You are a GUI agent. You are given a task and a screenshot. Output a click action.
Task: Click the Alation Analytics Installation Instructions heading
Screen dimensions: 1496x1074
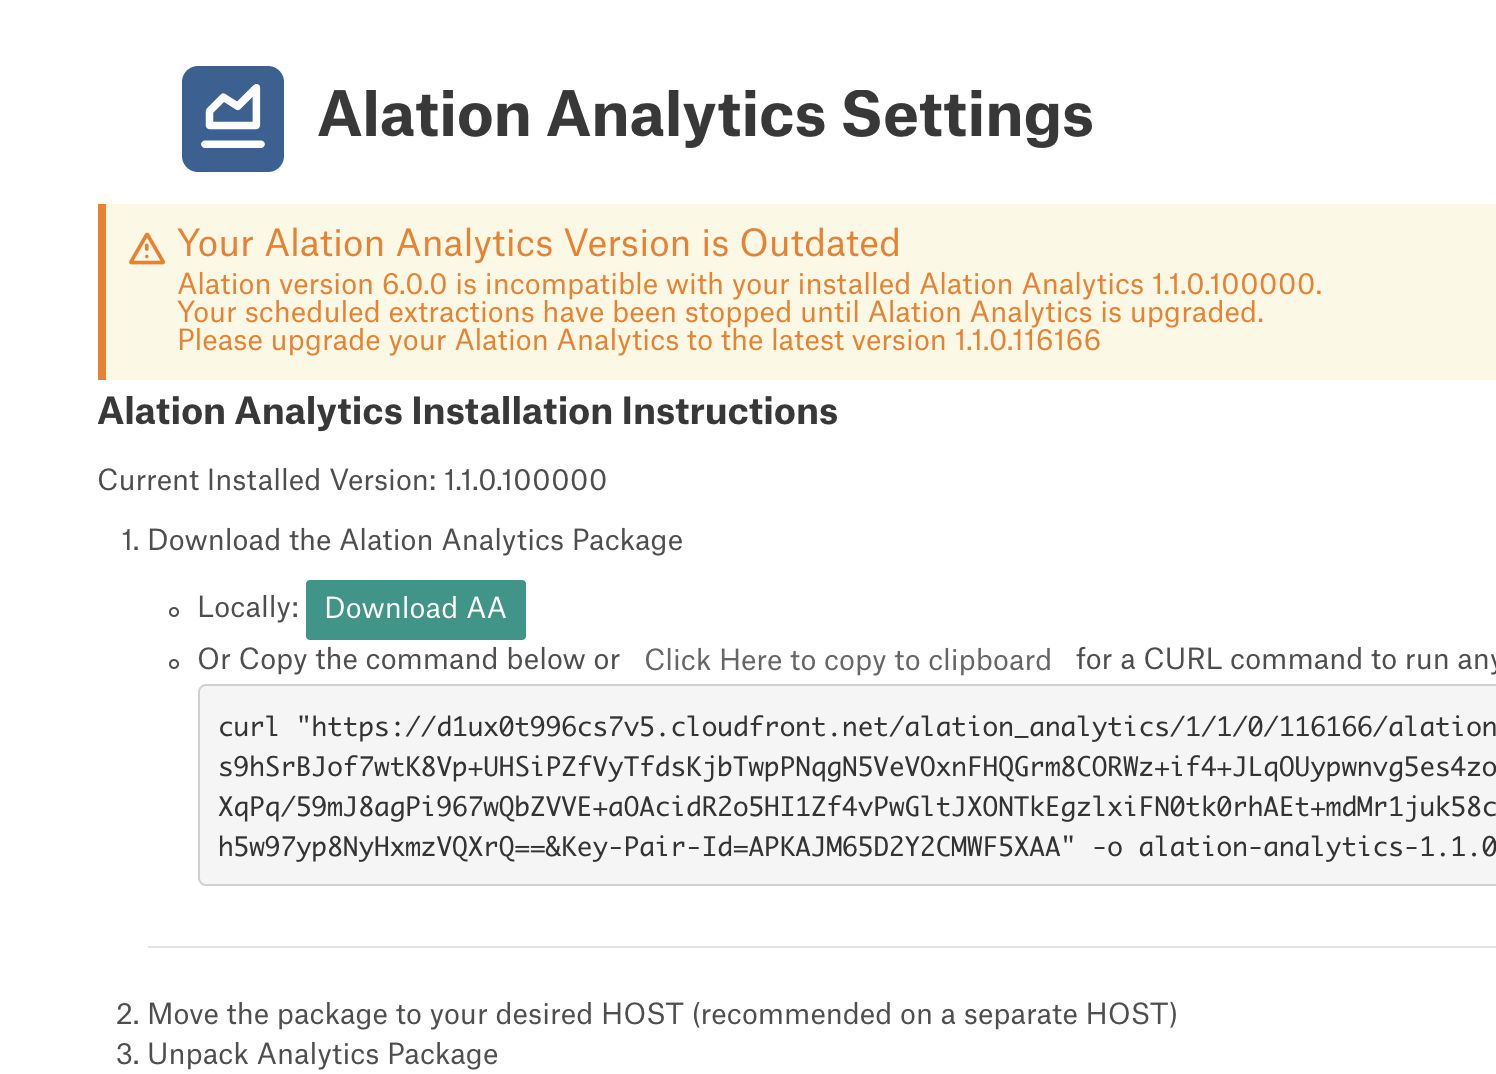[x=468, y=411]
